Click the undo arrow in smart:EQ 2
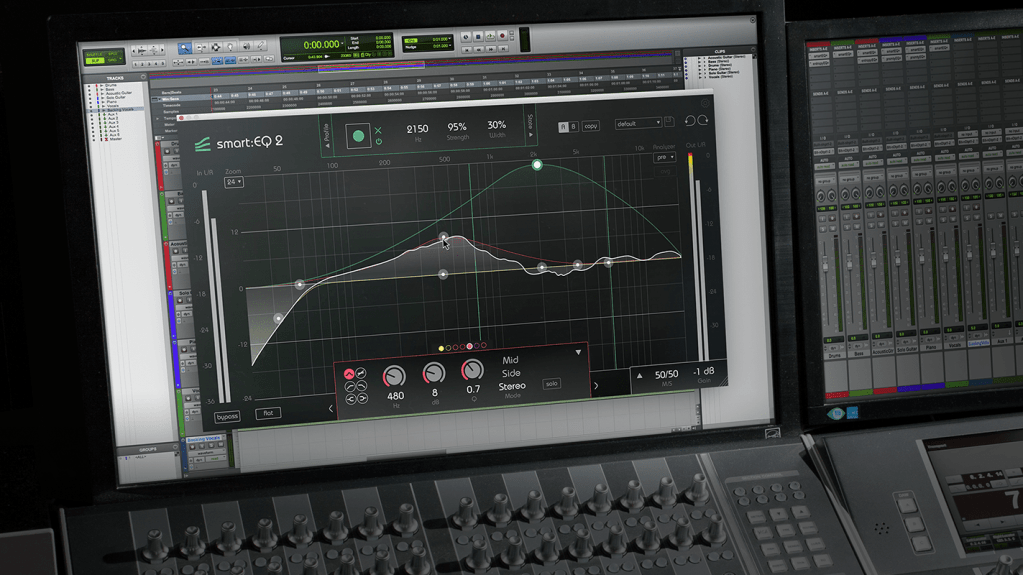The height and width of the screenshot is (575, 1023). point(689,121)
